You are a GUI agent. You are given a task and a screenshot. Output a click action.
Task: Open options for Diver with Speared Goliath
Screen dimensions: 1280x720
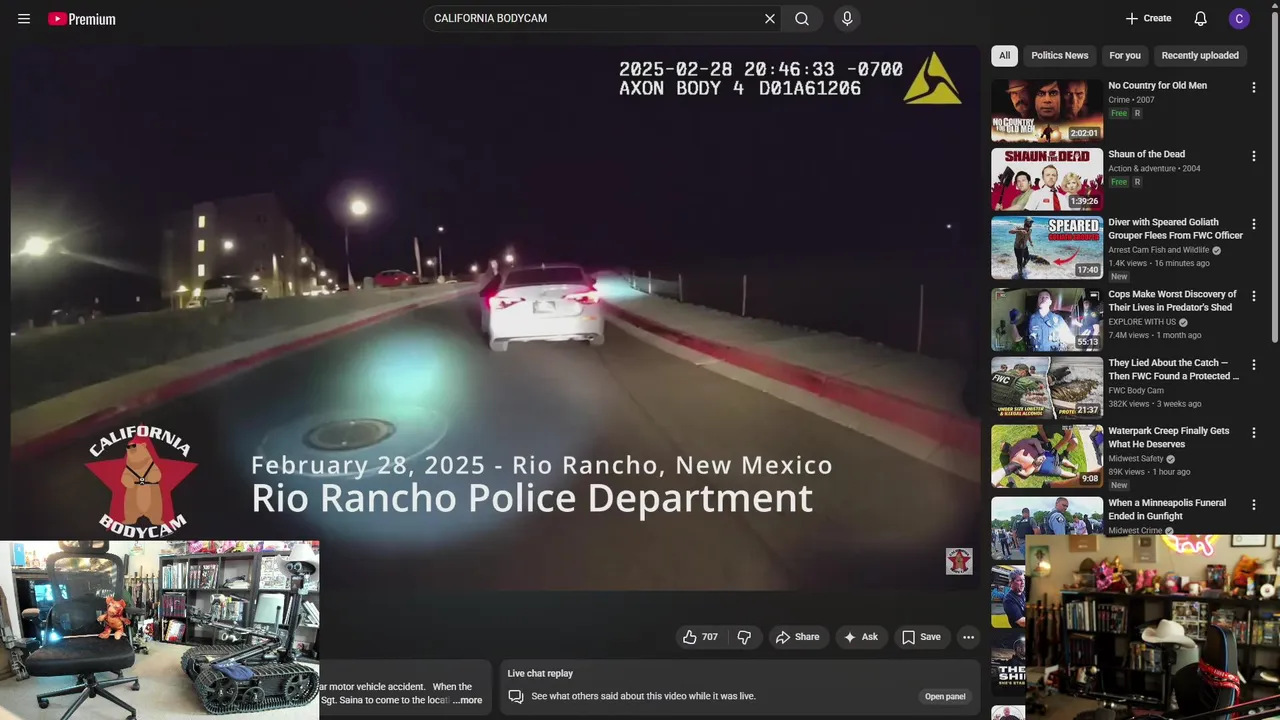point(1254,225)
